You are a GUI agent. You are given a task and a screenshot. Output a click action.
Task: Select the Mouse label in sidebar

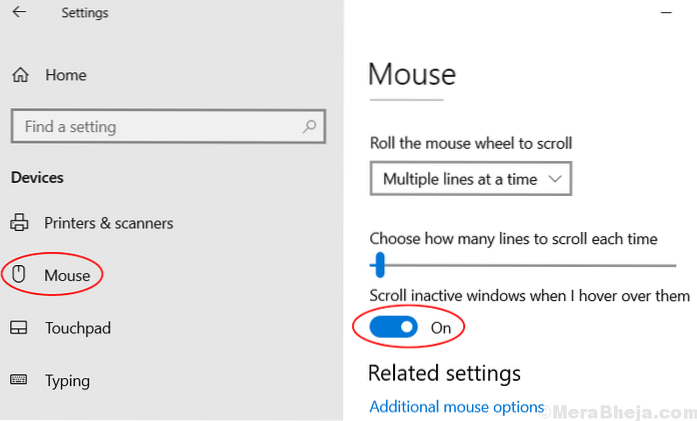(x=67, y=275)
